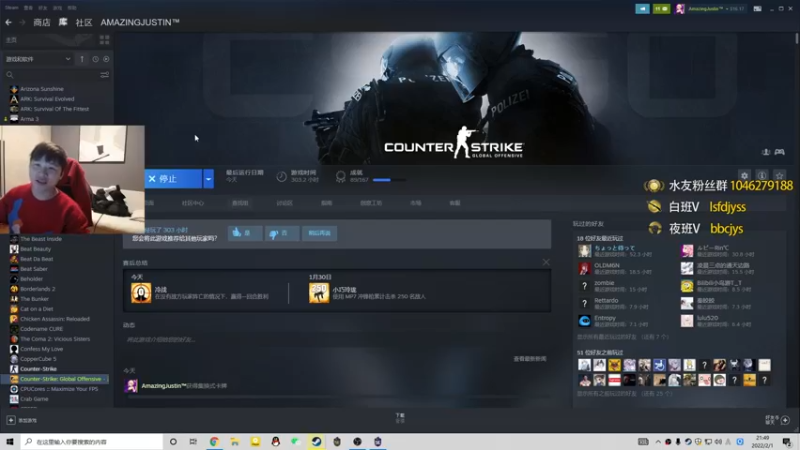Viewport: 800px width, 450px height.
Task: Open the downloads section at bottom
Action: tap(400, 418)
